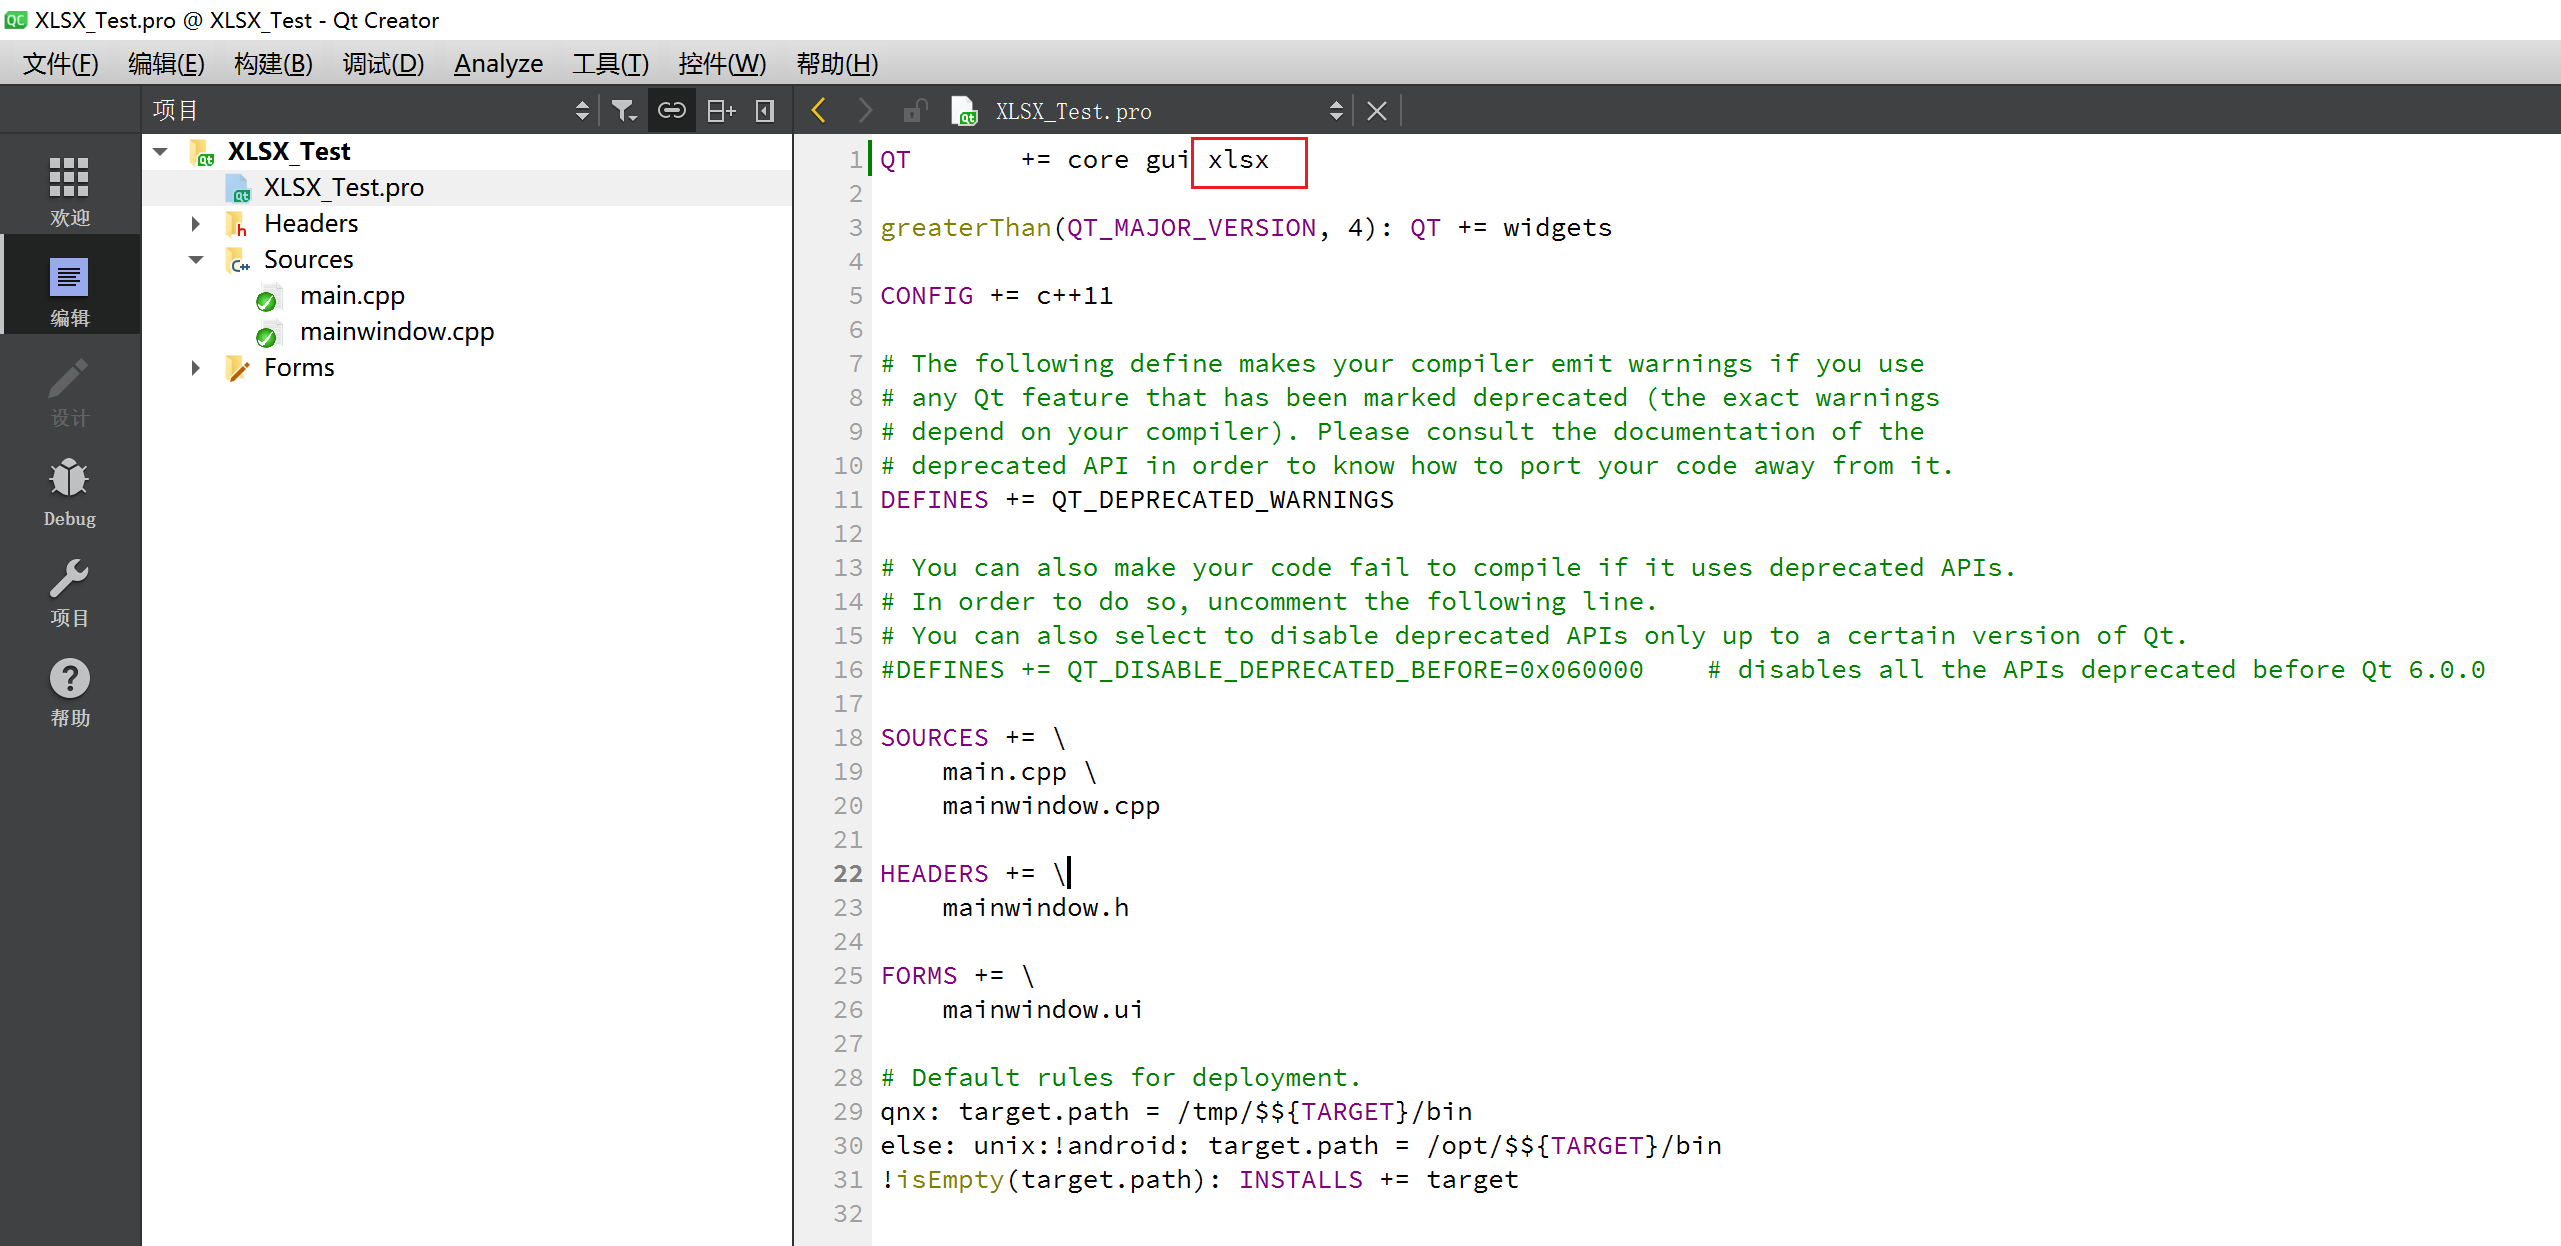The height and width of the screenshot is (1246, 2561).
Task: Click the Headers folder icon
Action: click(x=237, y=224)
